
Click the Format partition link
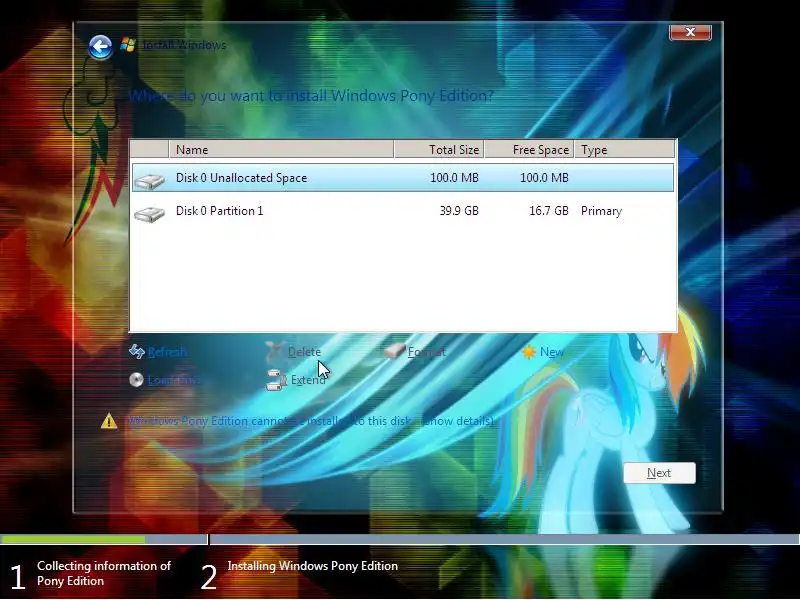427,352
